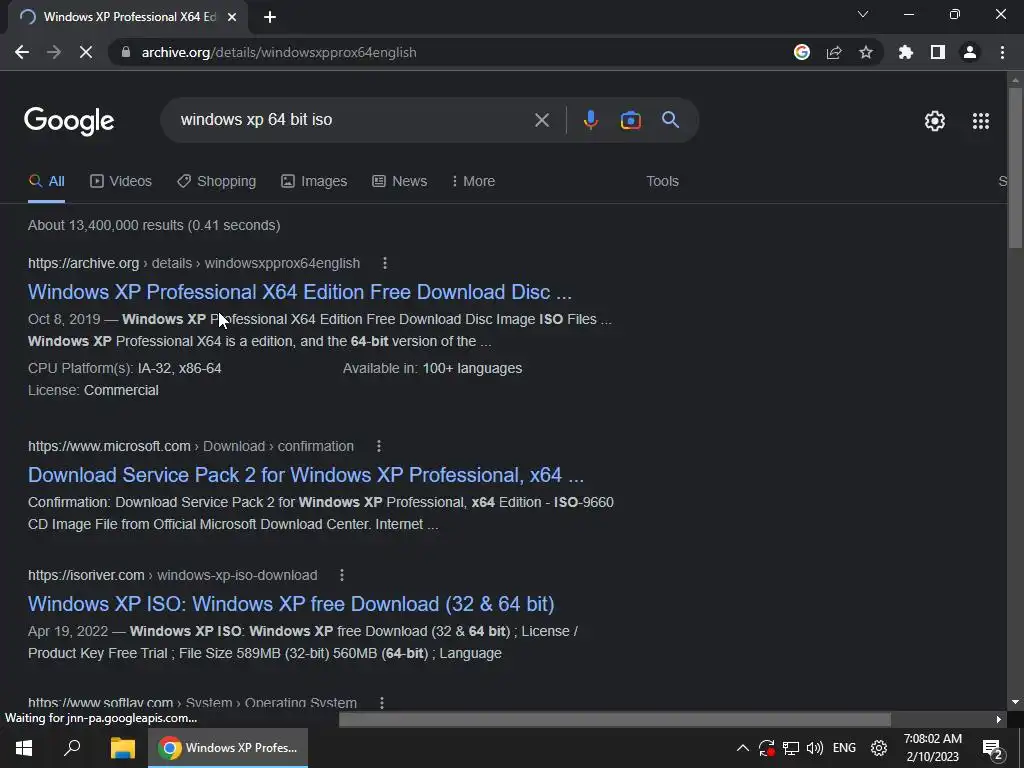This screenshot has width=1024, height=768.
Task: Open Windows XP ISO free Download result
Action: [291, 604]
